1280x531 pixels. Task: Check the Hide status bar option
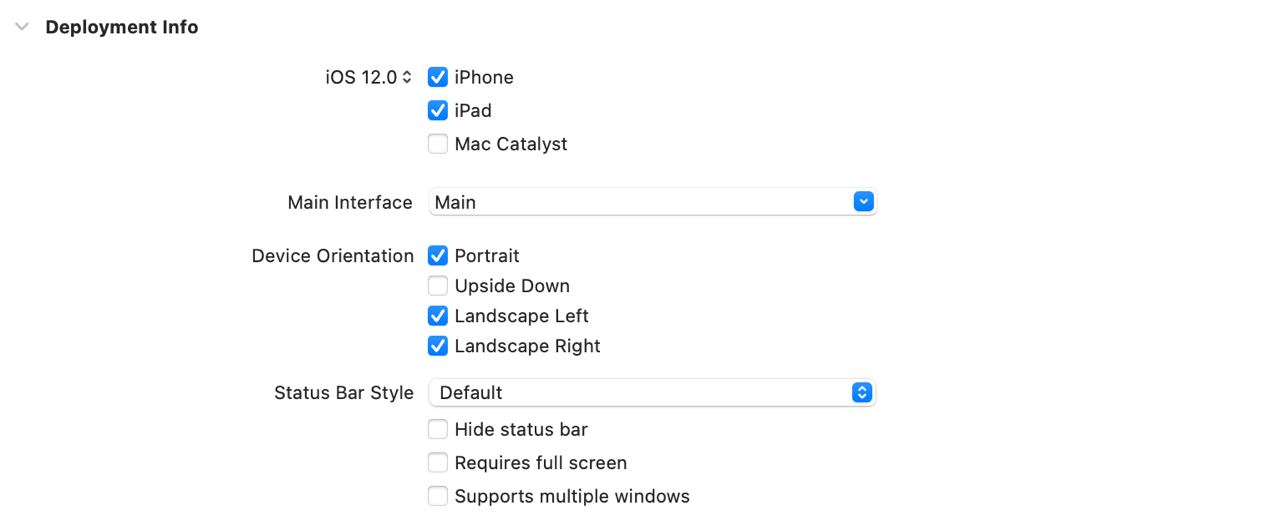coord(438,430)
